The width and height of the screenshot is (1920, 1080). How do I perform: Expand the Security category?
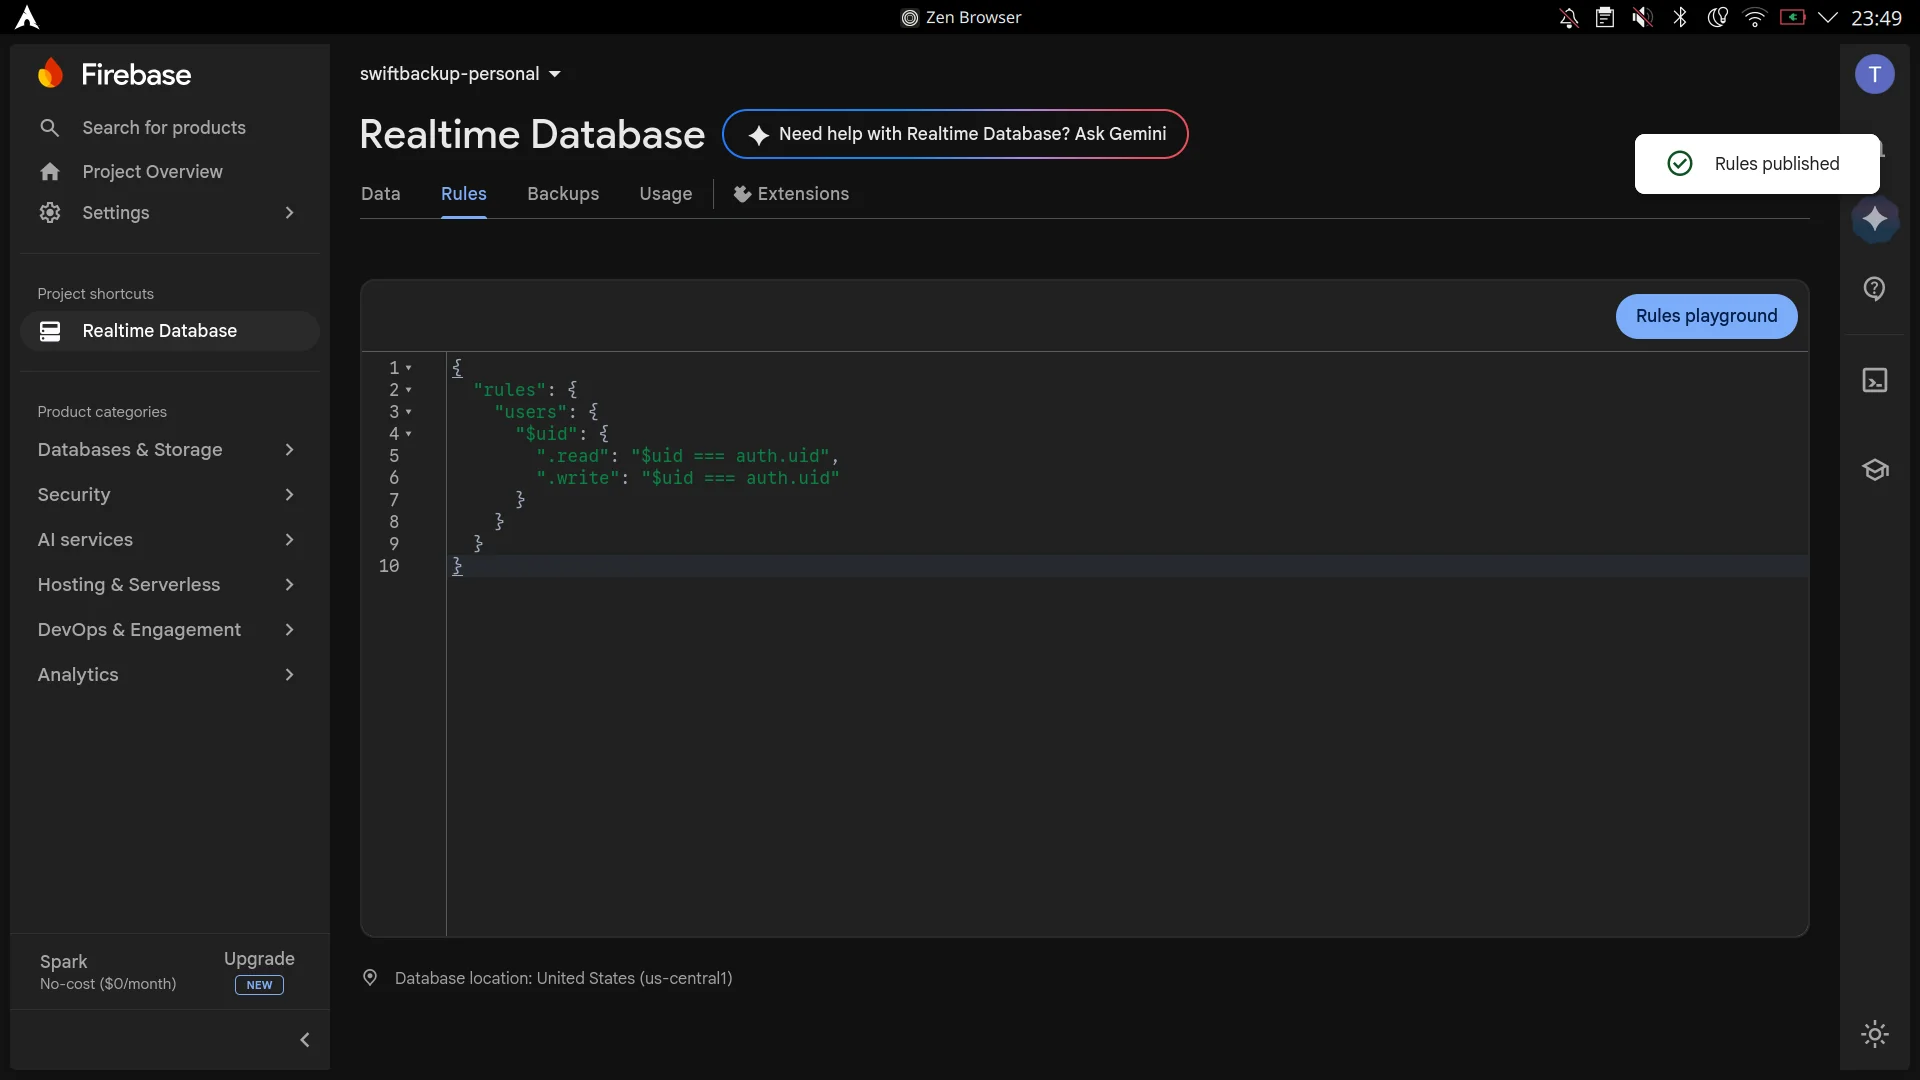(x=289, y=495)
